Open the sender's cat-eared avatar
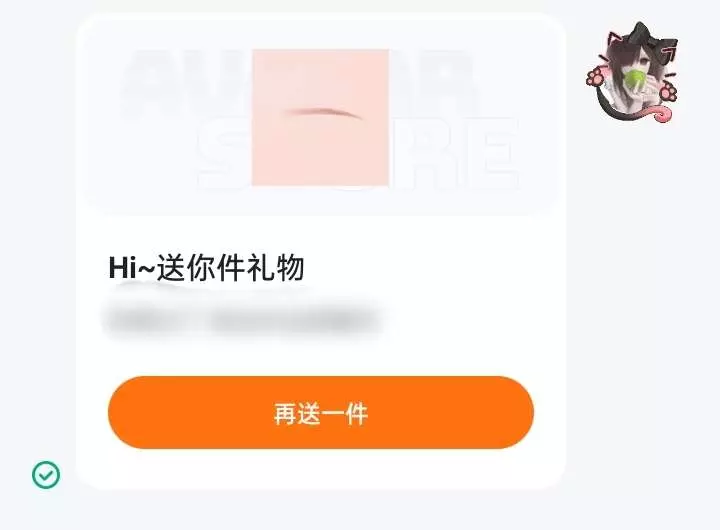The height and width of the screenshot is (530, 720). (632, 72)
